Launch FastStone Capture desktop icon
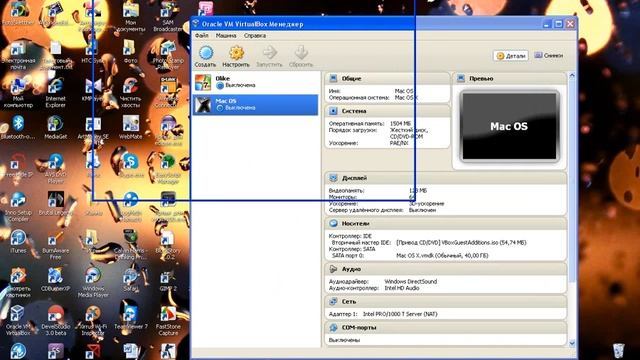 [168, 321]
